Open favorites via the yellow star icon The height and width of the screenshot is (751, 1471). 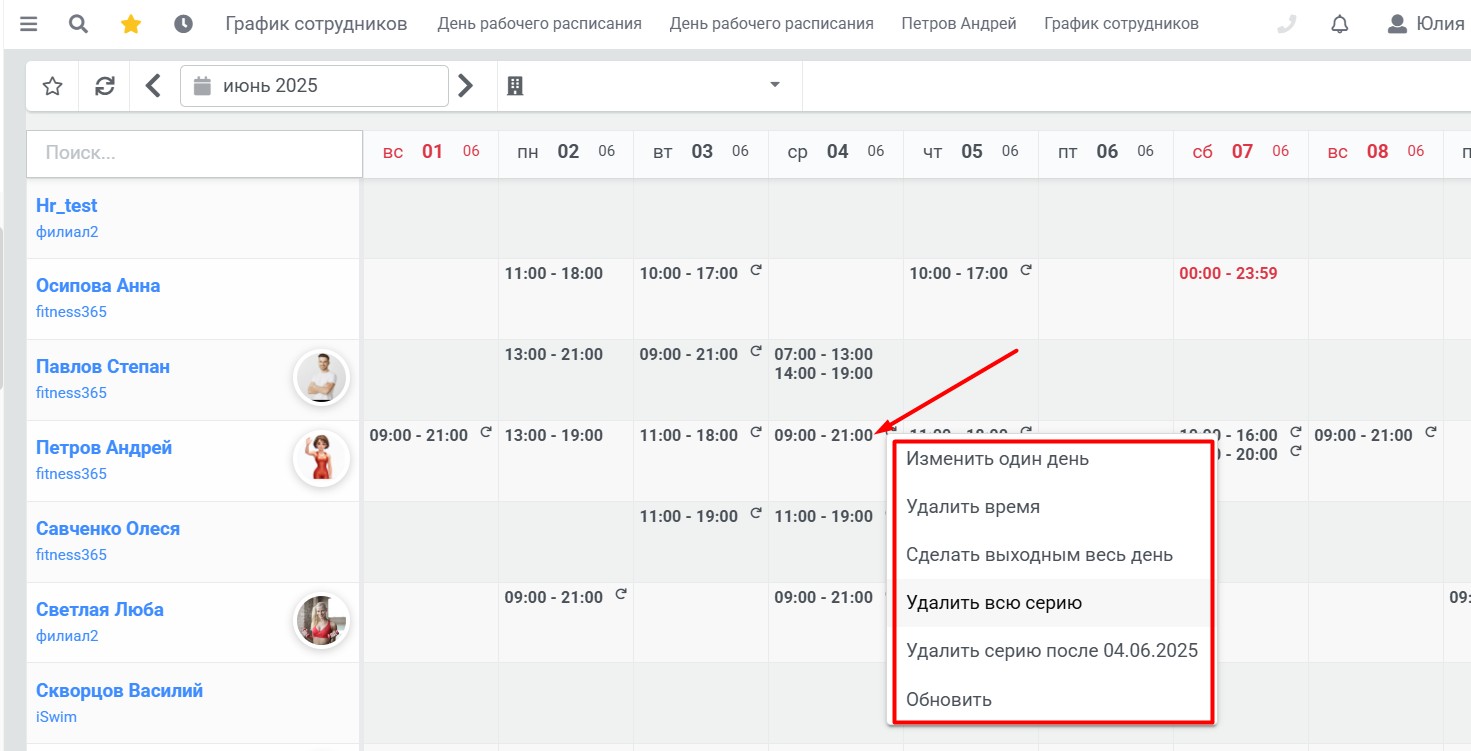click(131, 23)
